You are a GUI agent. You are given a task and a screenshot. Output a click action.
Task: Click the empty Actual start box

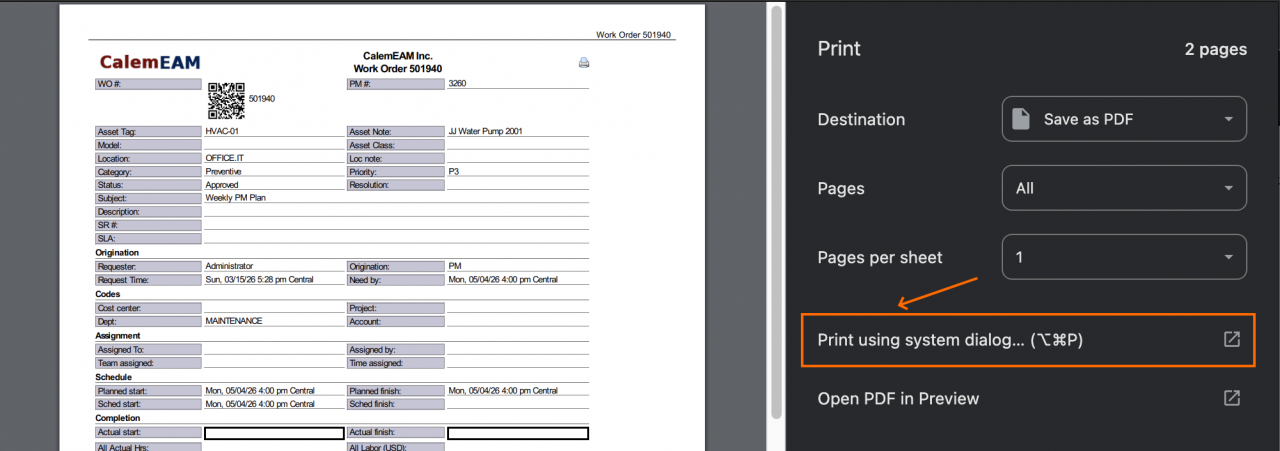(x=274, y=433)
